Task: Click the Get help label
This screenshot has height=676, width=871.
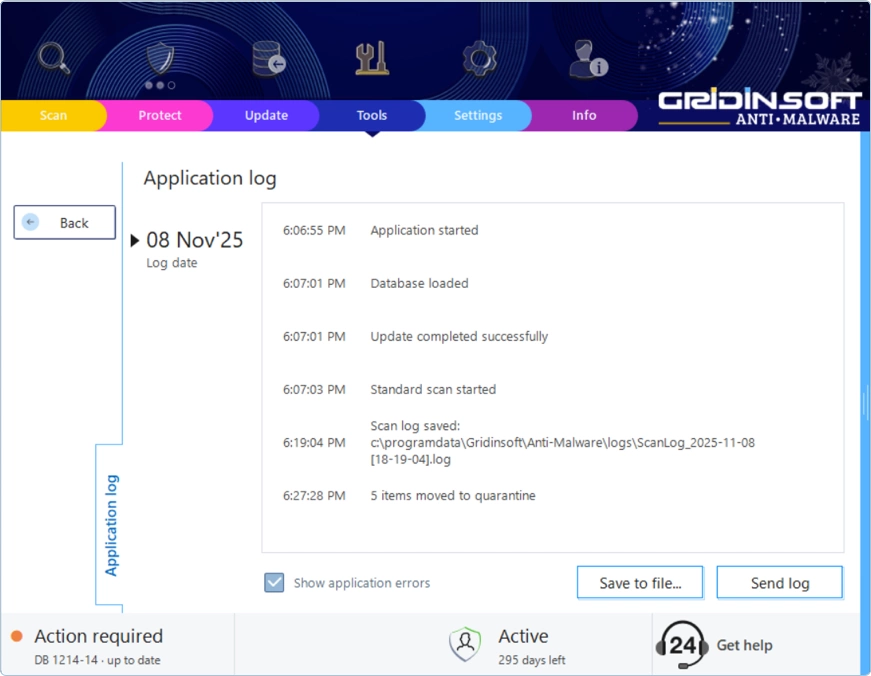Action: click(x=744, y=645)
